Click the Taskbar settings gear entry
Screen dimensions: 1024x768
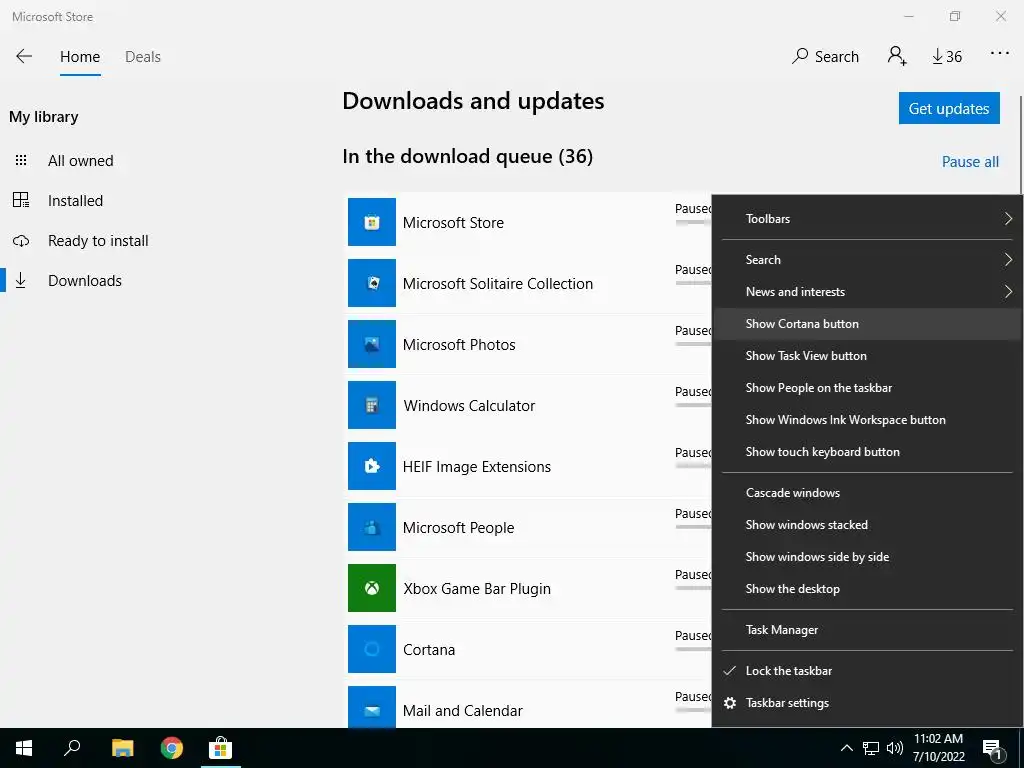(x=867, y=703)
